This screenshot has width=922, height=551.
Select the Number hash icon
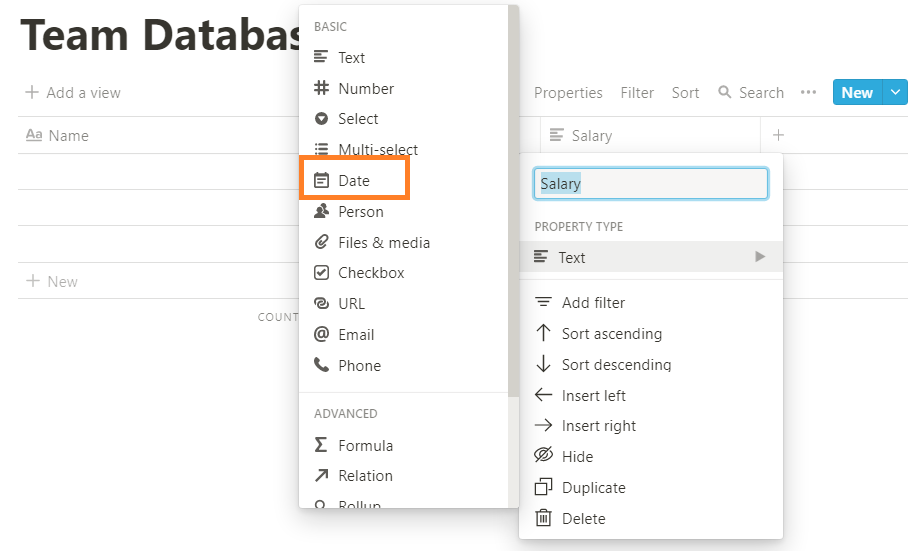(x=321, y=88)
